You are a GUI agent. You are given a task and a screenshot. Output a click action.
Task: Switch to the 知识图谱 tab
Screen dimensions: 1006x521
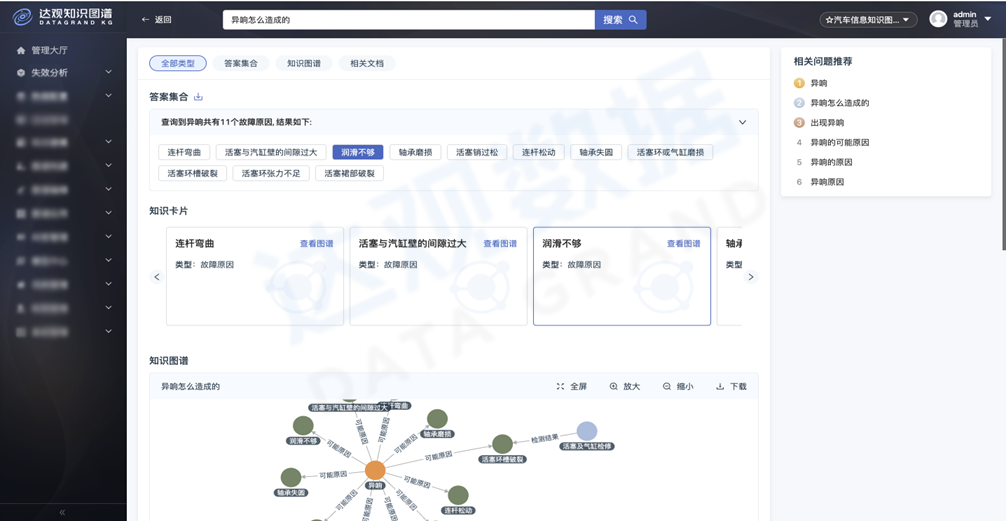(303, 64)
